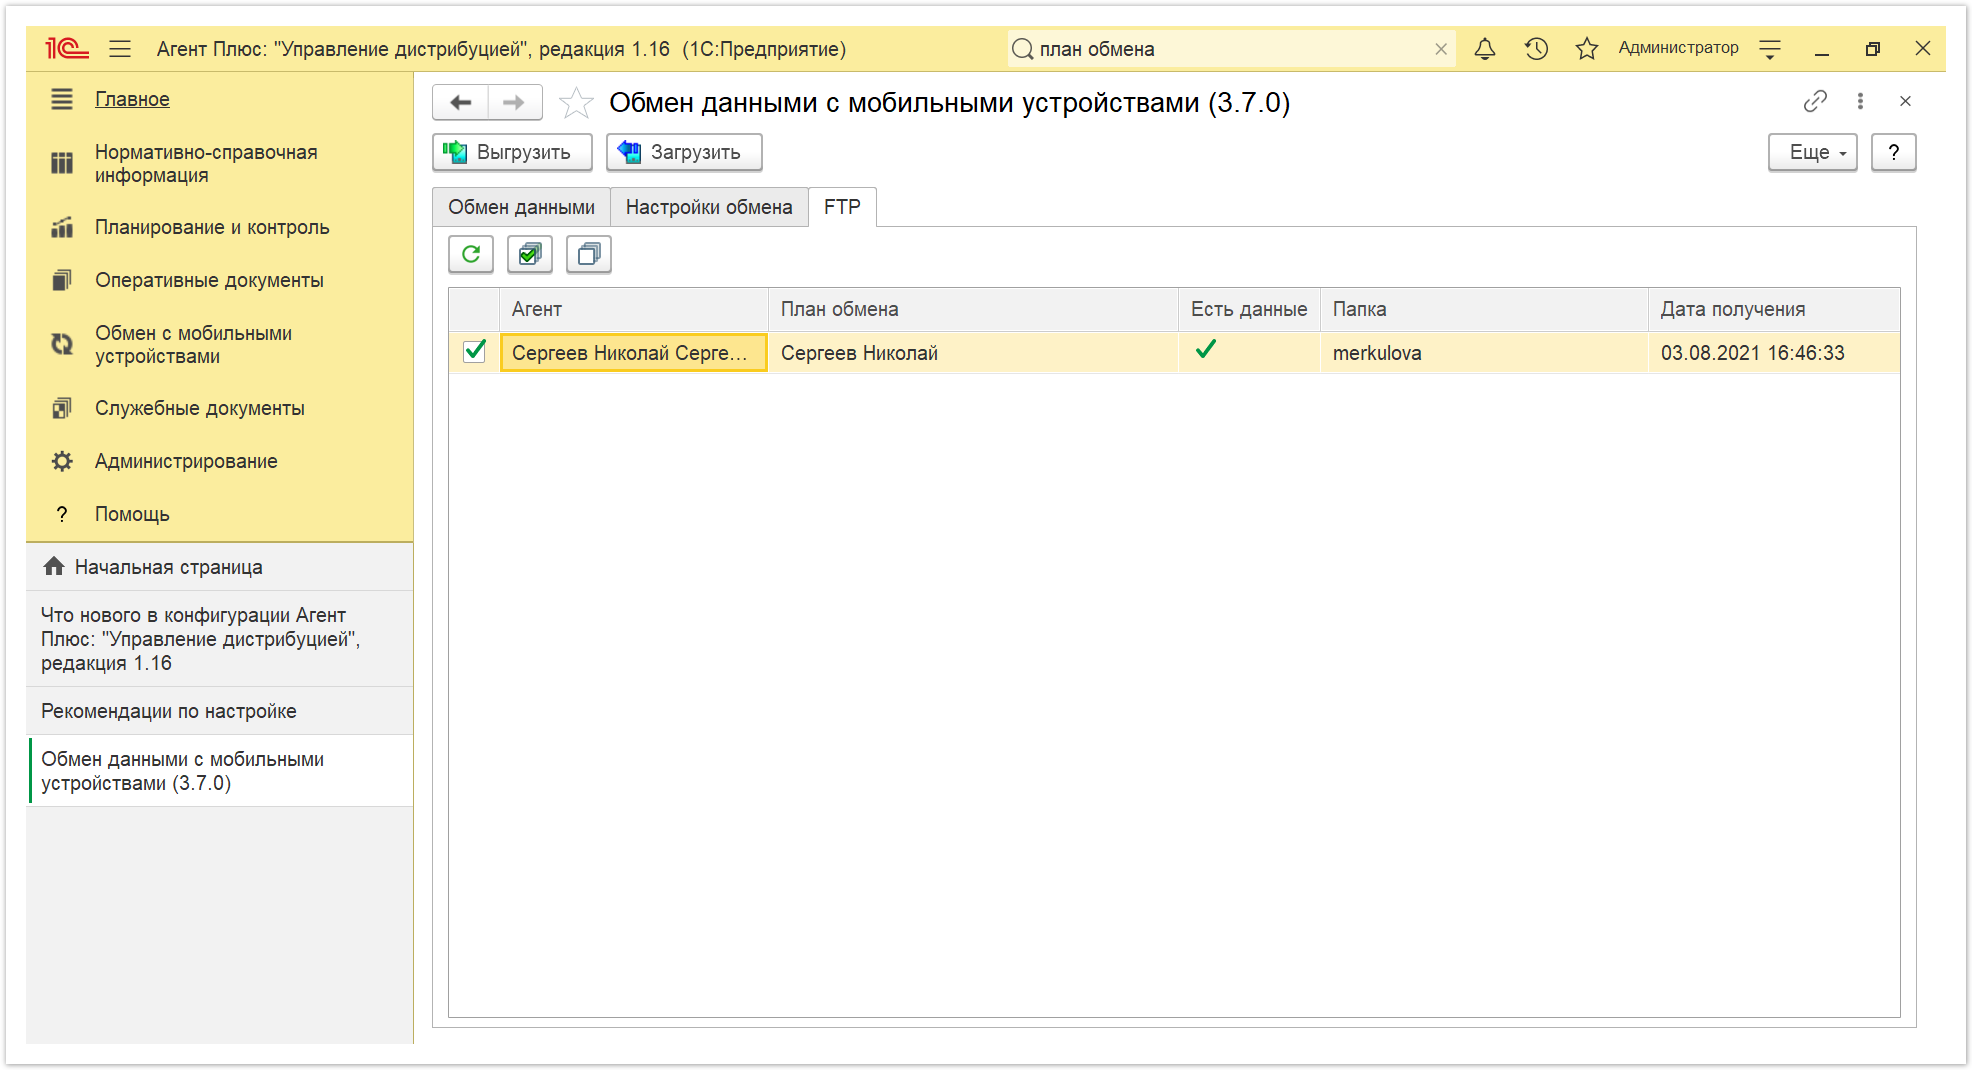
Task: Sort by Агент column header
Action: pos(634,309)
